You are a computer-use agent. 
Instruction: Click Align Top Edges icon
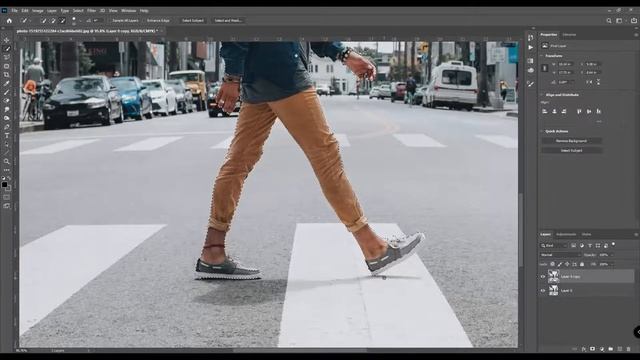pos(579,111)
